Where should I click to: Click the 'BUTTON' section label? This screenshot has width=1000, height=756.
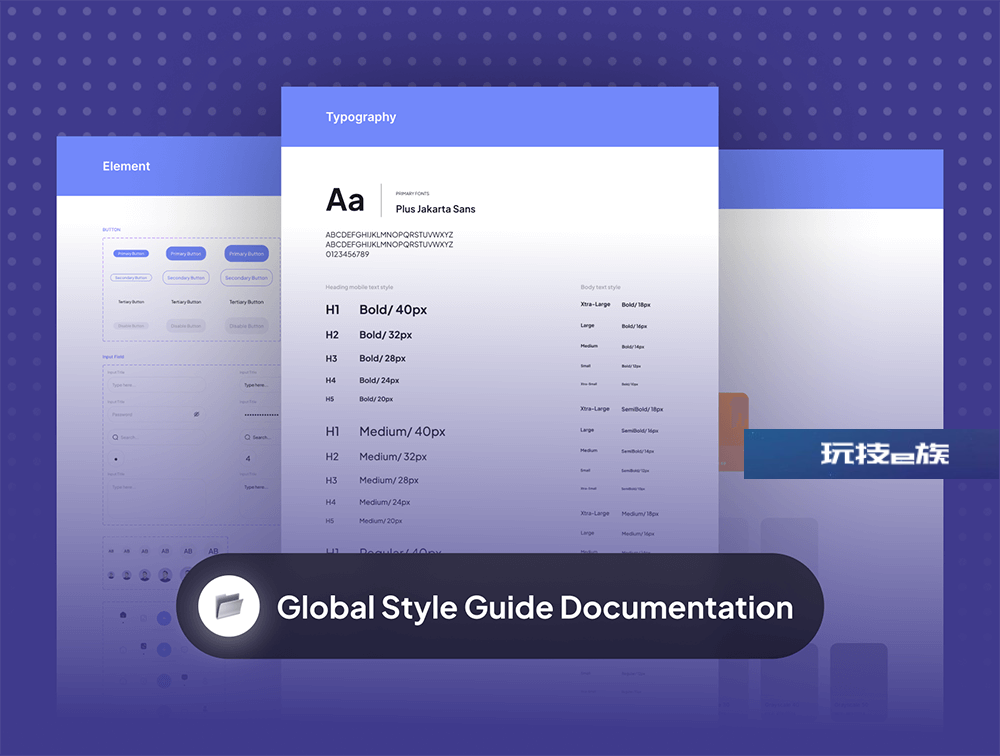(112, 230)
